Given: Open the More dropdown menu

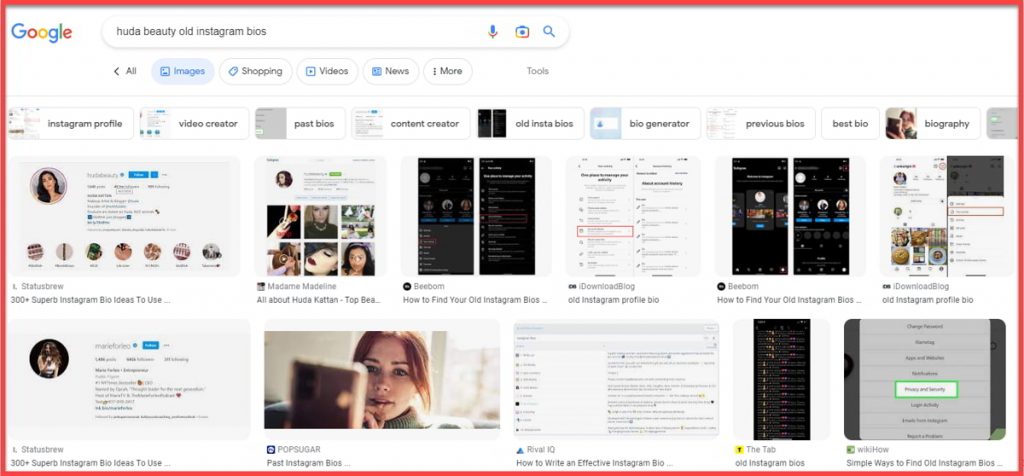Looking at the screenshot, I should point(447,71).
